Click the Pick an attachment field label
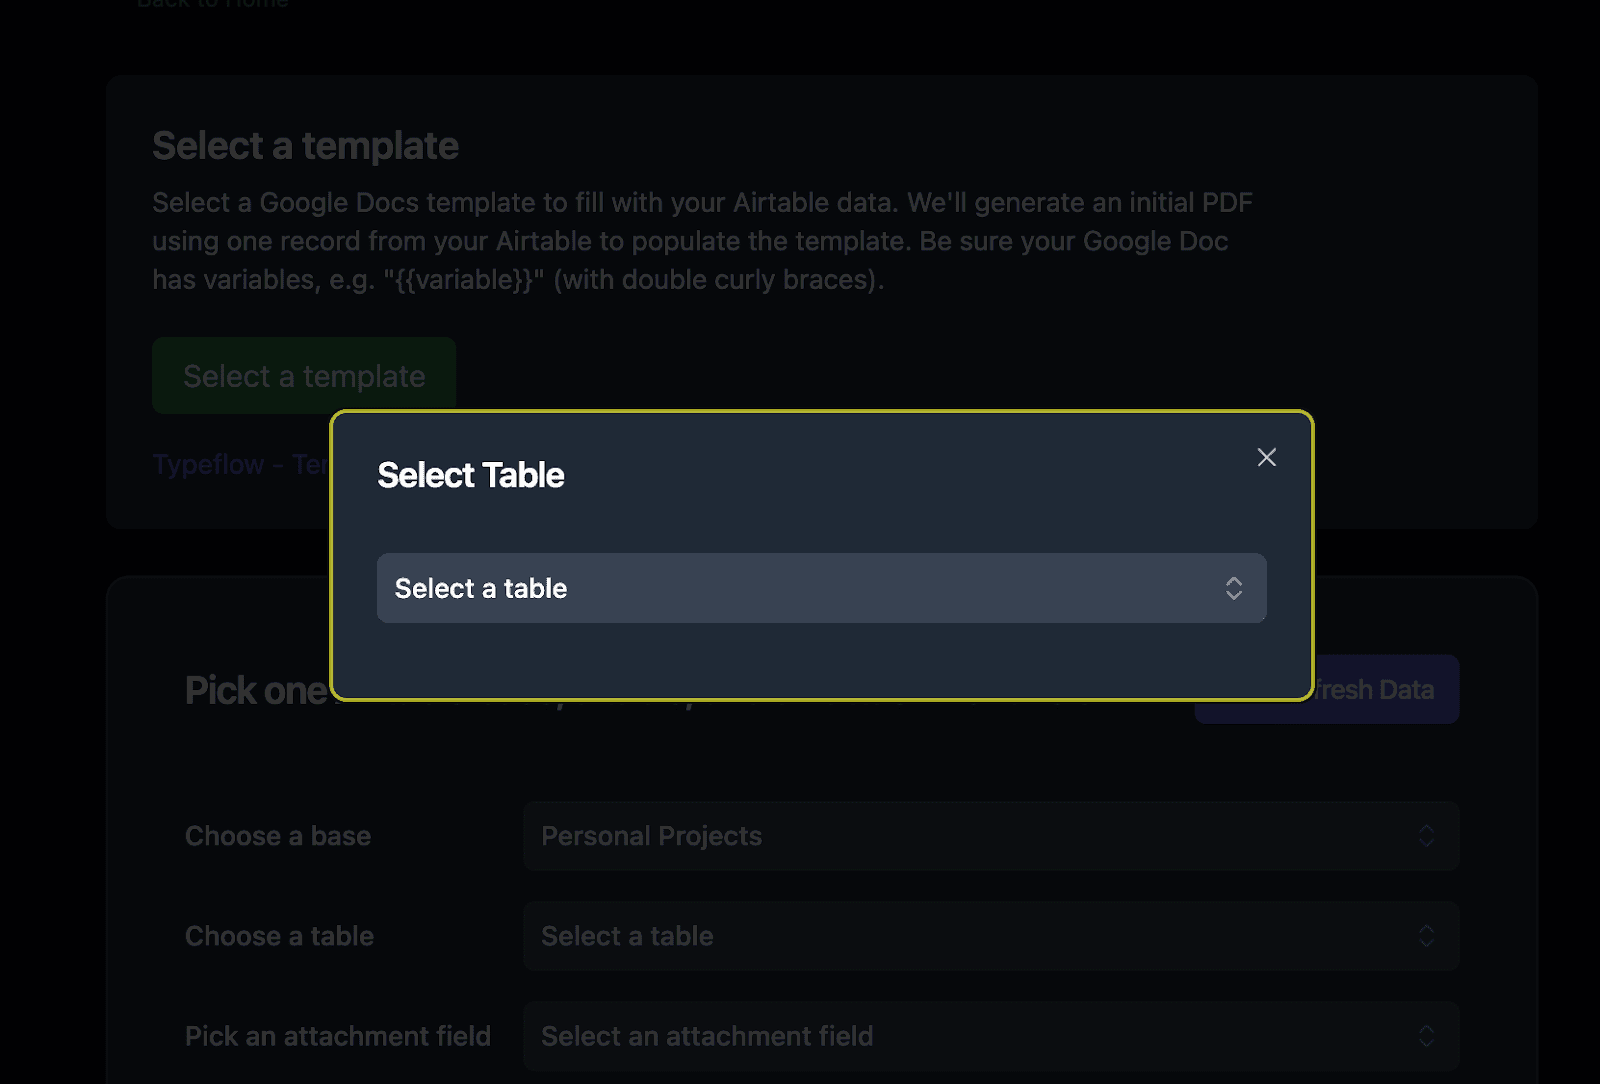The image size is (1600, 1084). coord(338,1036)
